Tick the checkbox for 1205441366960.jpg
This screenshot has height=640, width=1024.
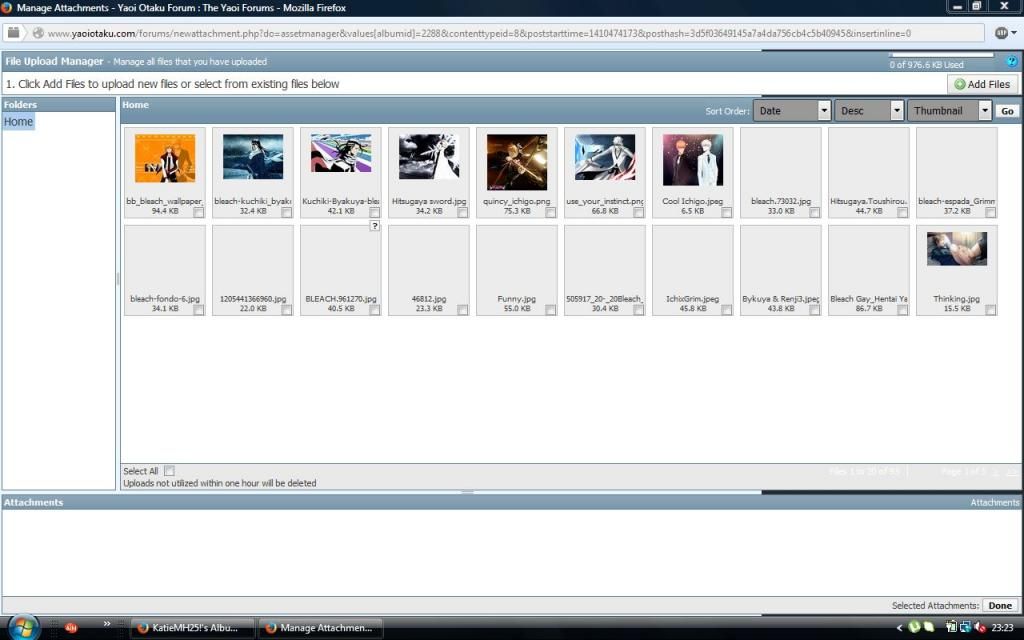pyautogui.click(x=287, y=310)
